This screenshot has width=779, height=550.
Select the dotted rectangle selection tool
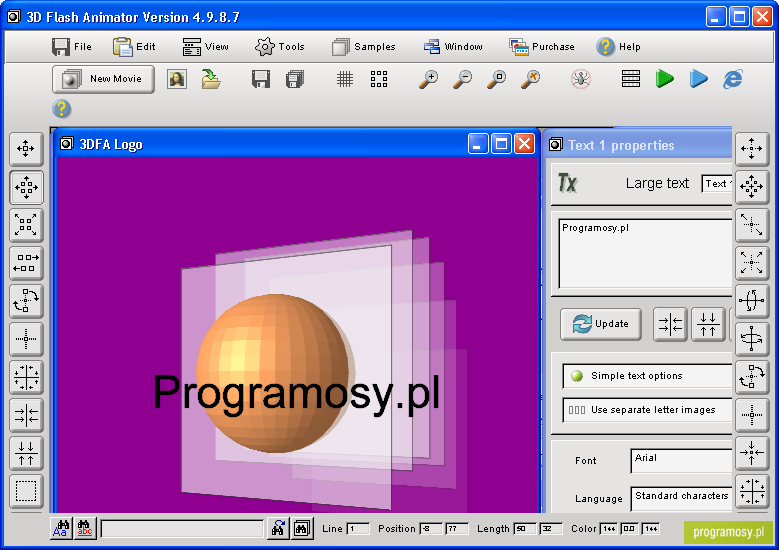[26, 491]
